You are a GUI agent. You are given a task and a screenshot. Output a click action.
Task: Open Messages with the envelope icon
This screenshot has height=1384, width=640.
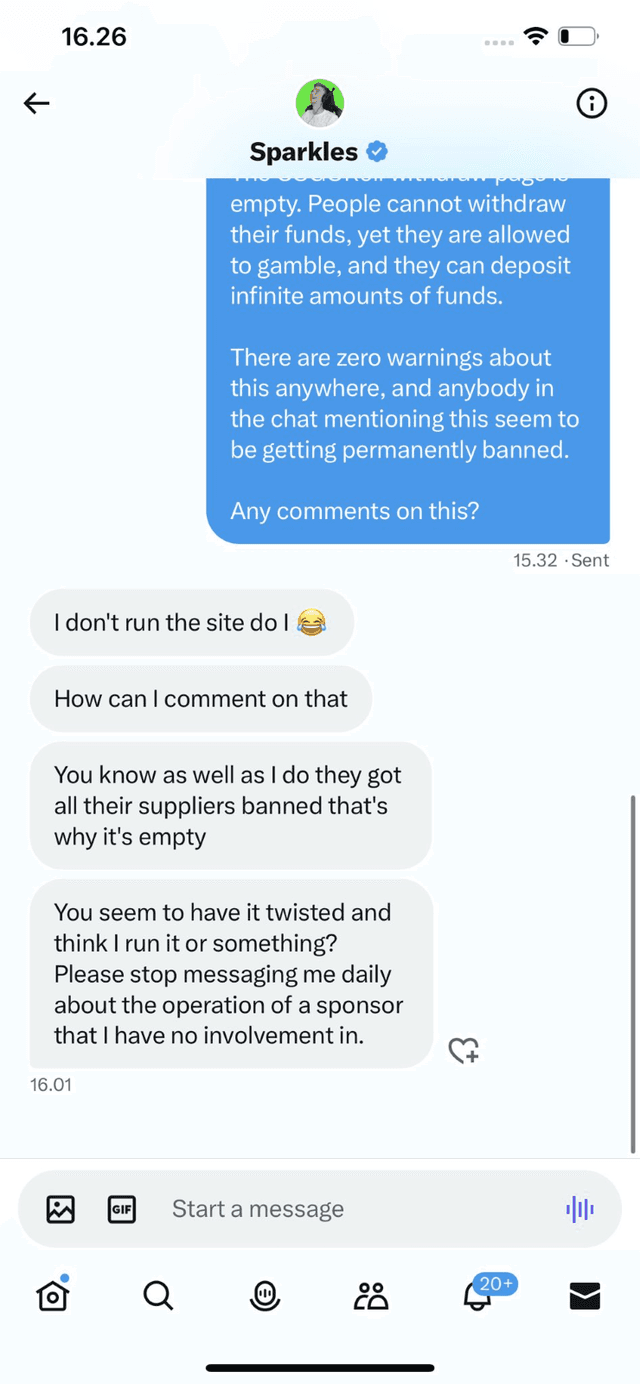click(x=584, y=1295)
